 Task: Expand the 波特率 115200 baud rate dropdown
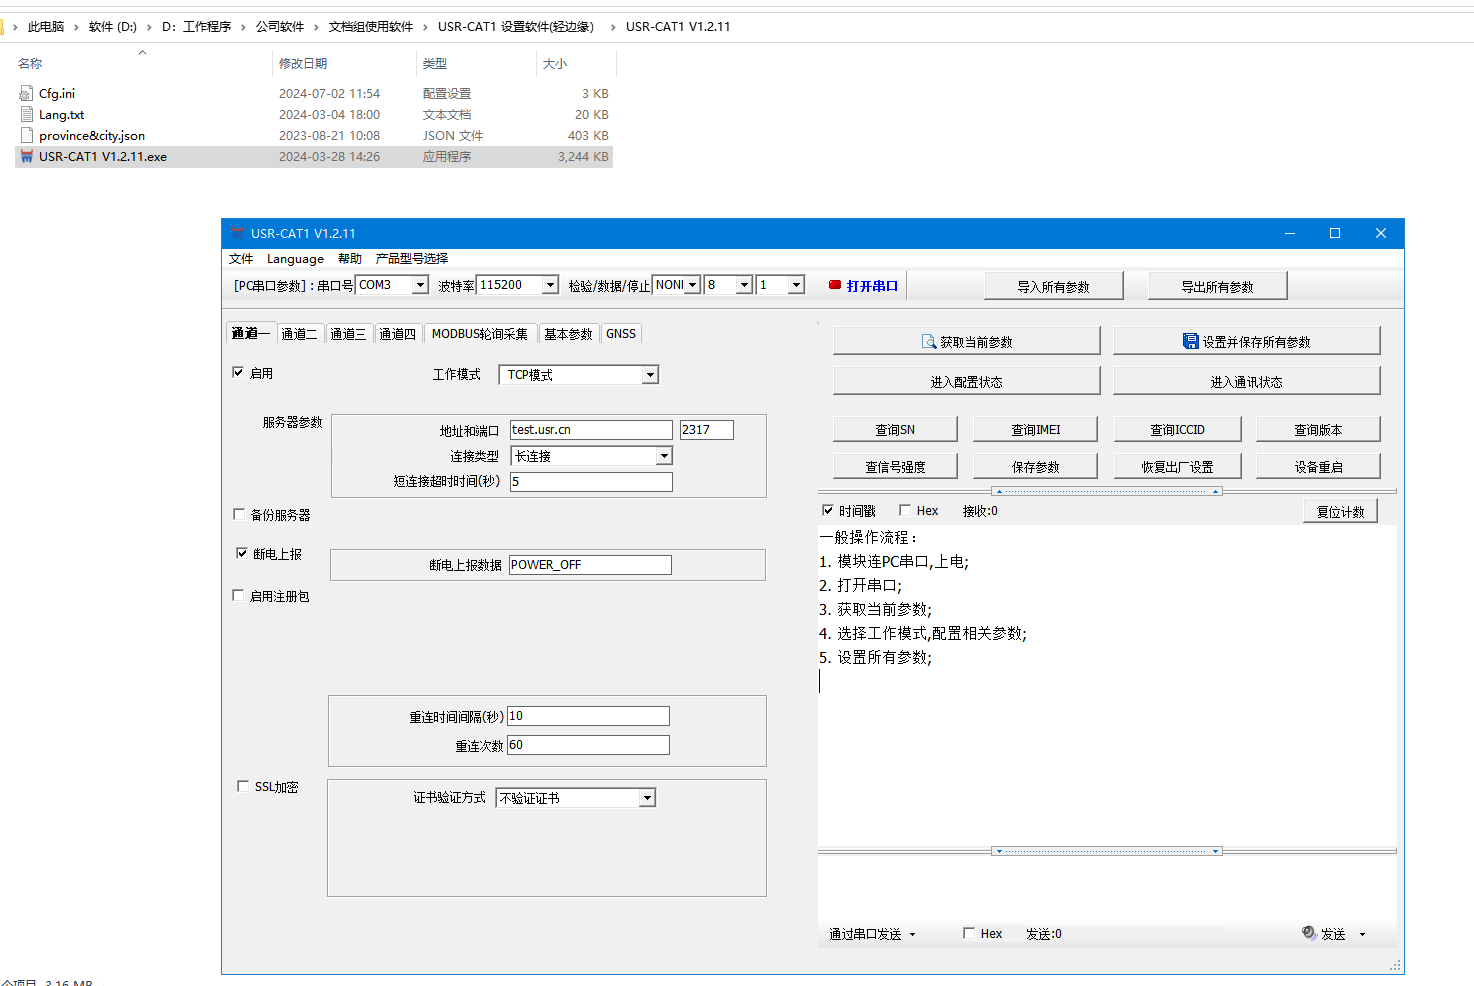[550, 286]
